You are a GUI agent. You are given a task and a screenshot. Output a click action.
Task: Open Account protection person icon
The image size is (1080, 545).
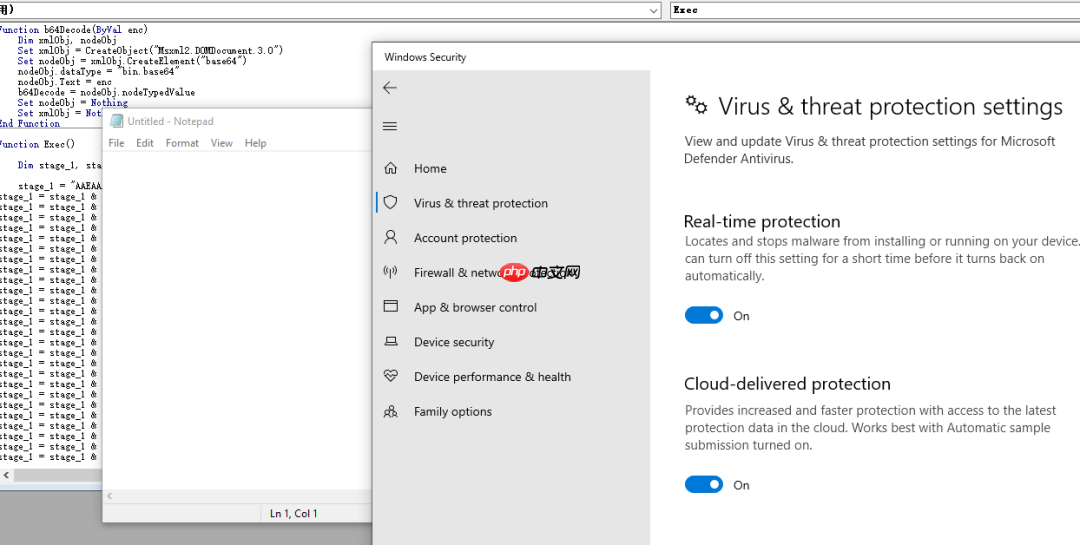pos(391,238)
